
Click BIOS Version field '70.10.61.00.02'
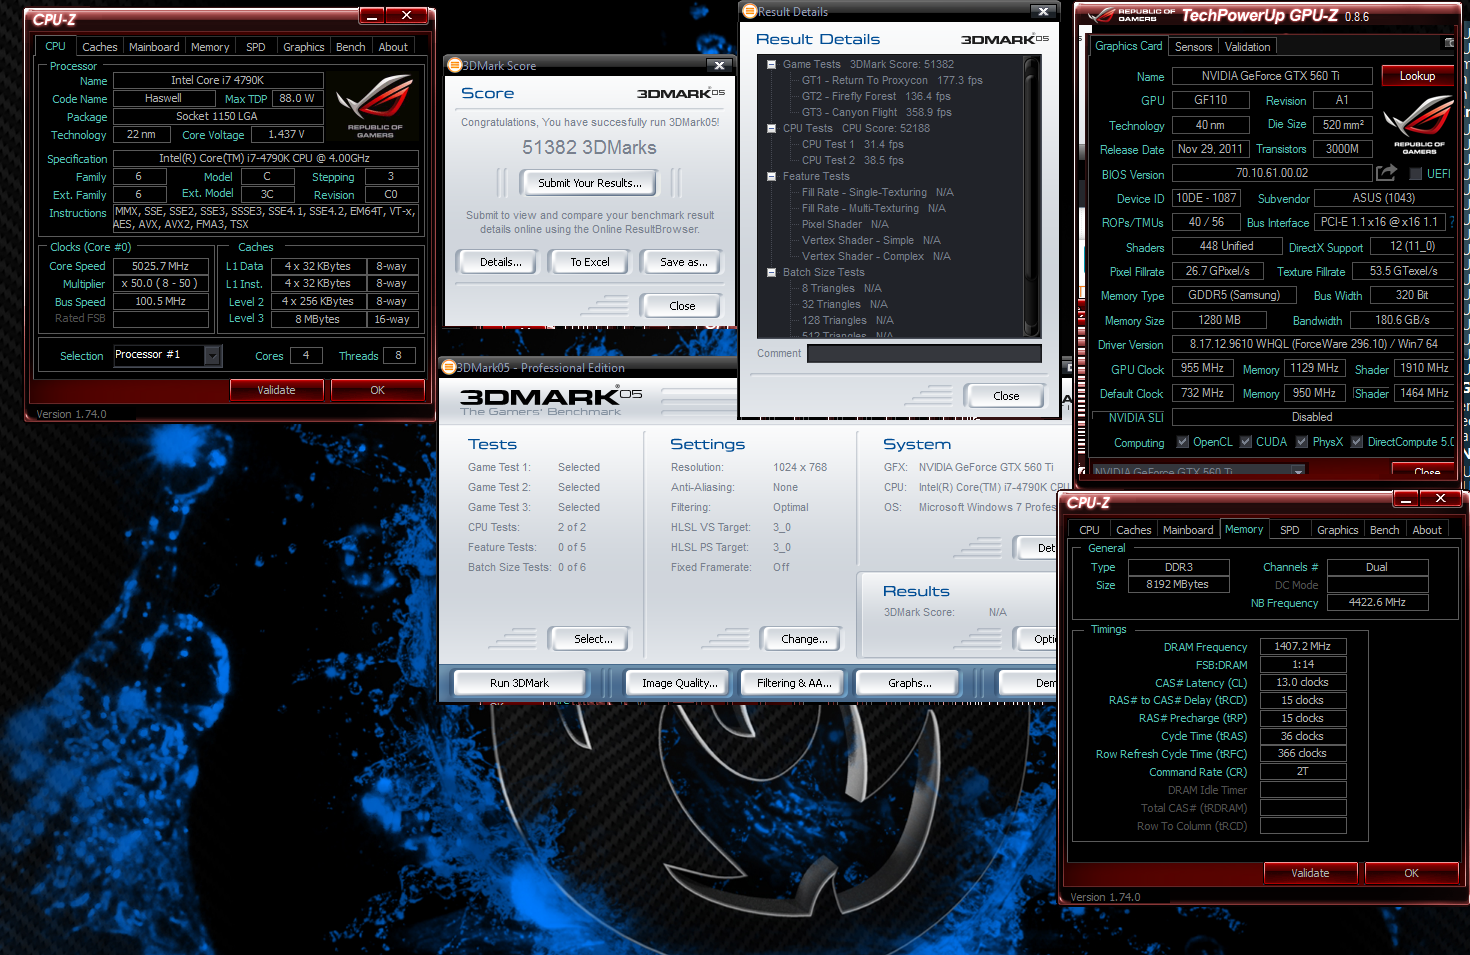click(x=1271, y=173)
